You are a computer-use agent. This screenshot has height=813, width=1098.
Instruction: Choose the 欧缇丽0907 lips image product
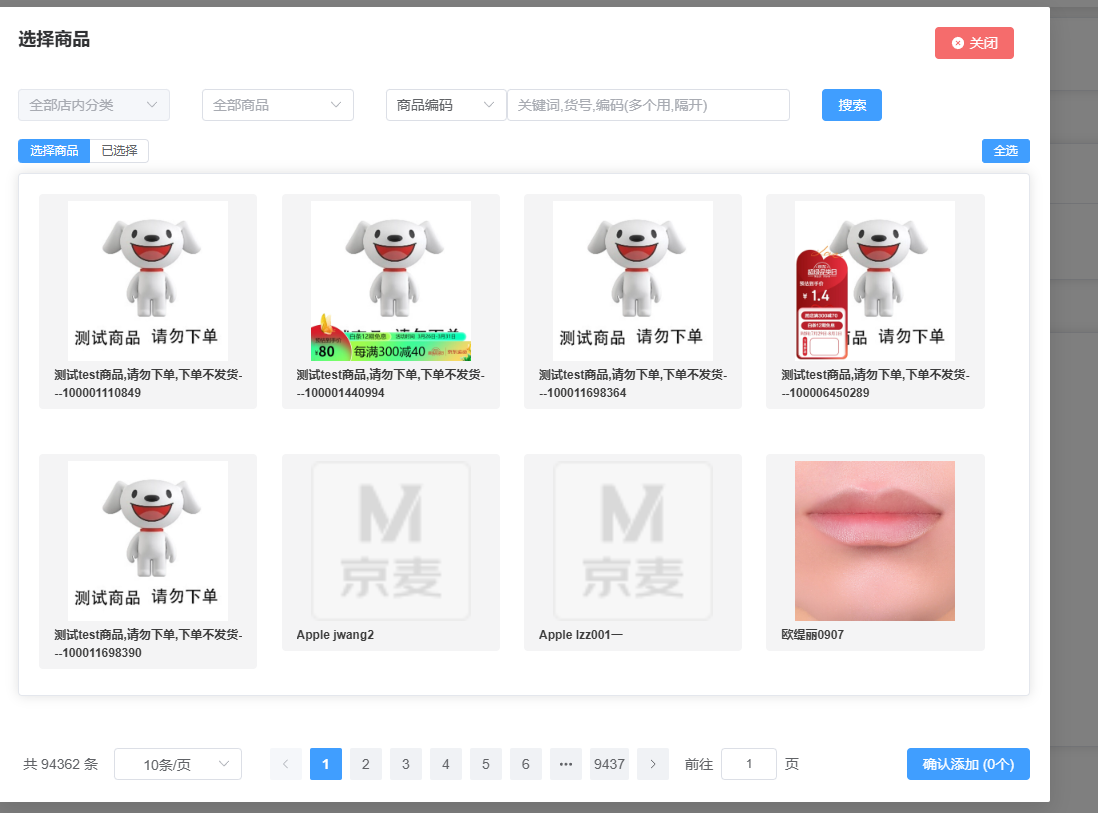click(x=874, y=541)
